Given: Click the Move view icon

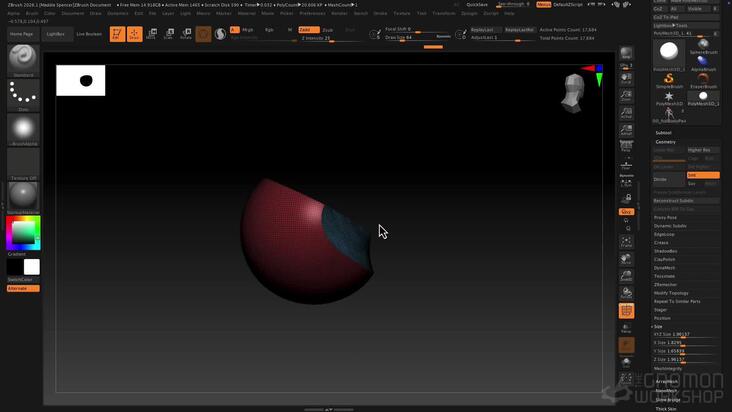Looking at the screenshot, I should [626, 258].
